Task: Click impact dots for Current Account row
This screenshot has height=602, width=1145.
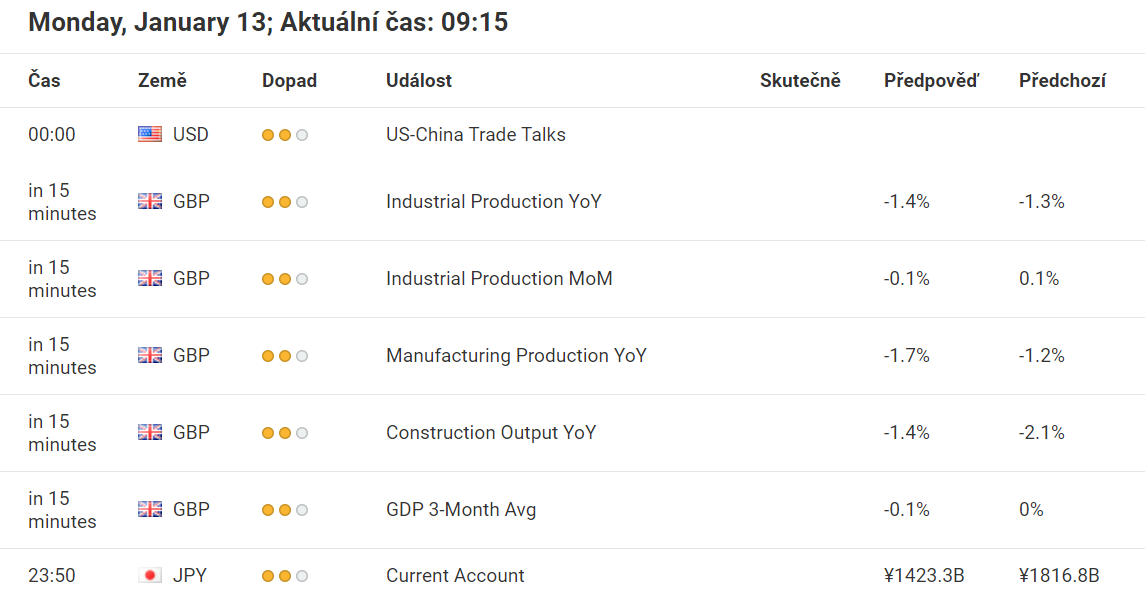Action: [285, 576]
